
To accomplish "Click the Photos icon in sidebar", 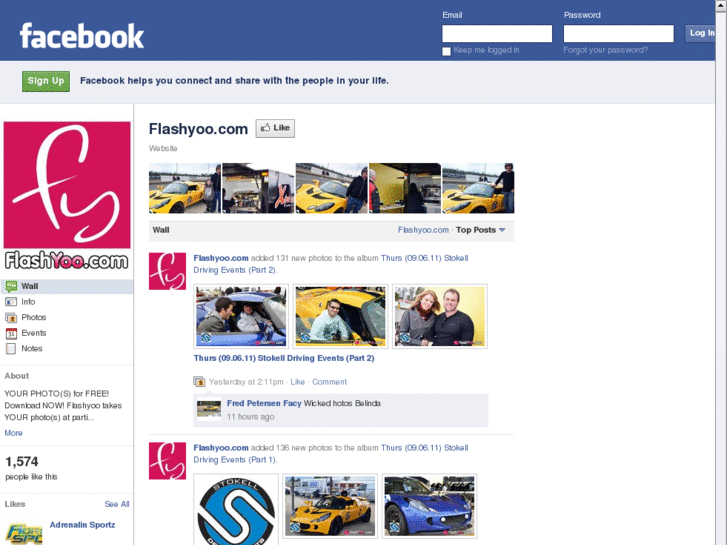I will pos(11,318).
